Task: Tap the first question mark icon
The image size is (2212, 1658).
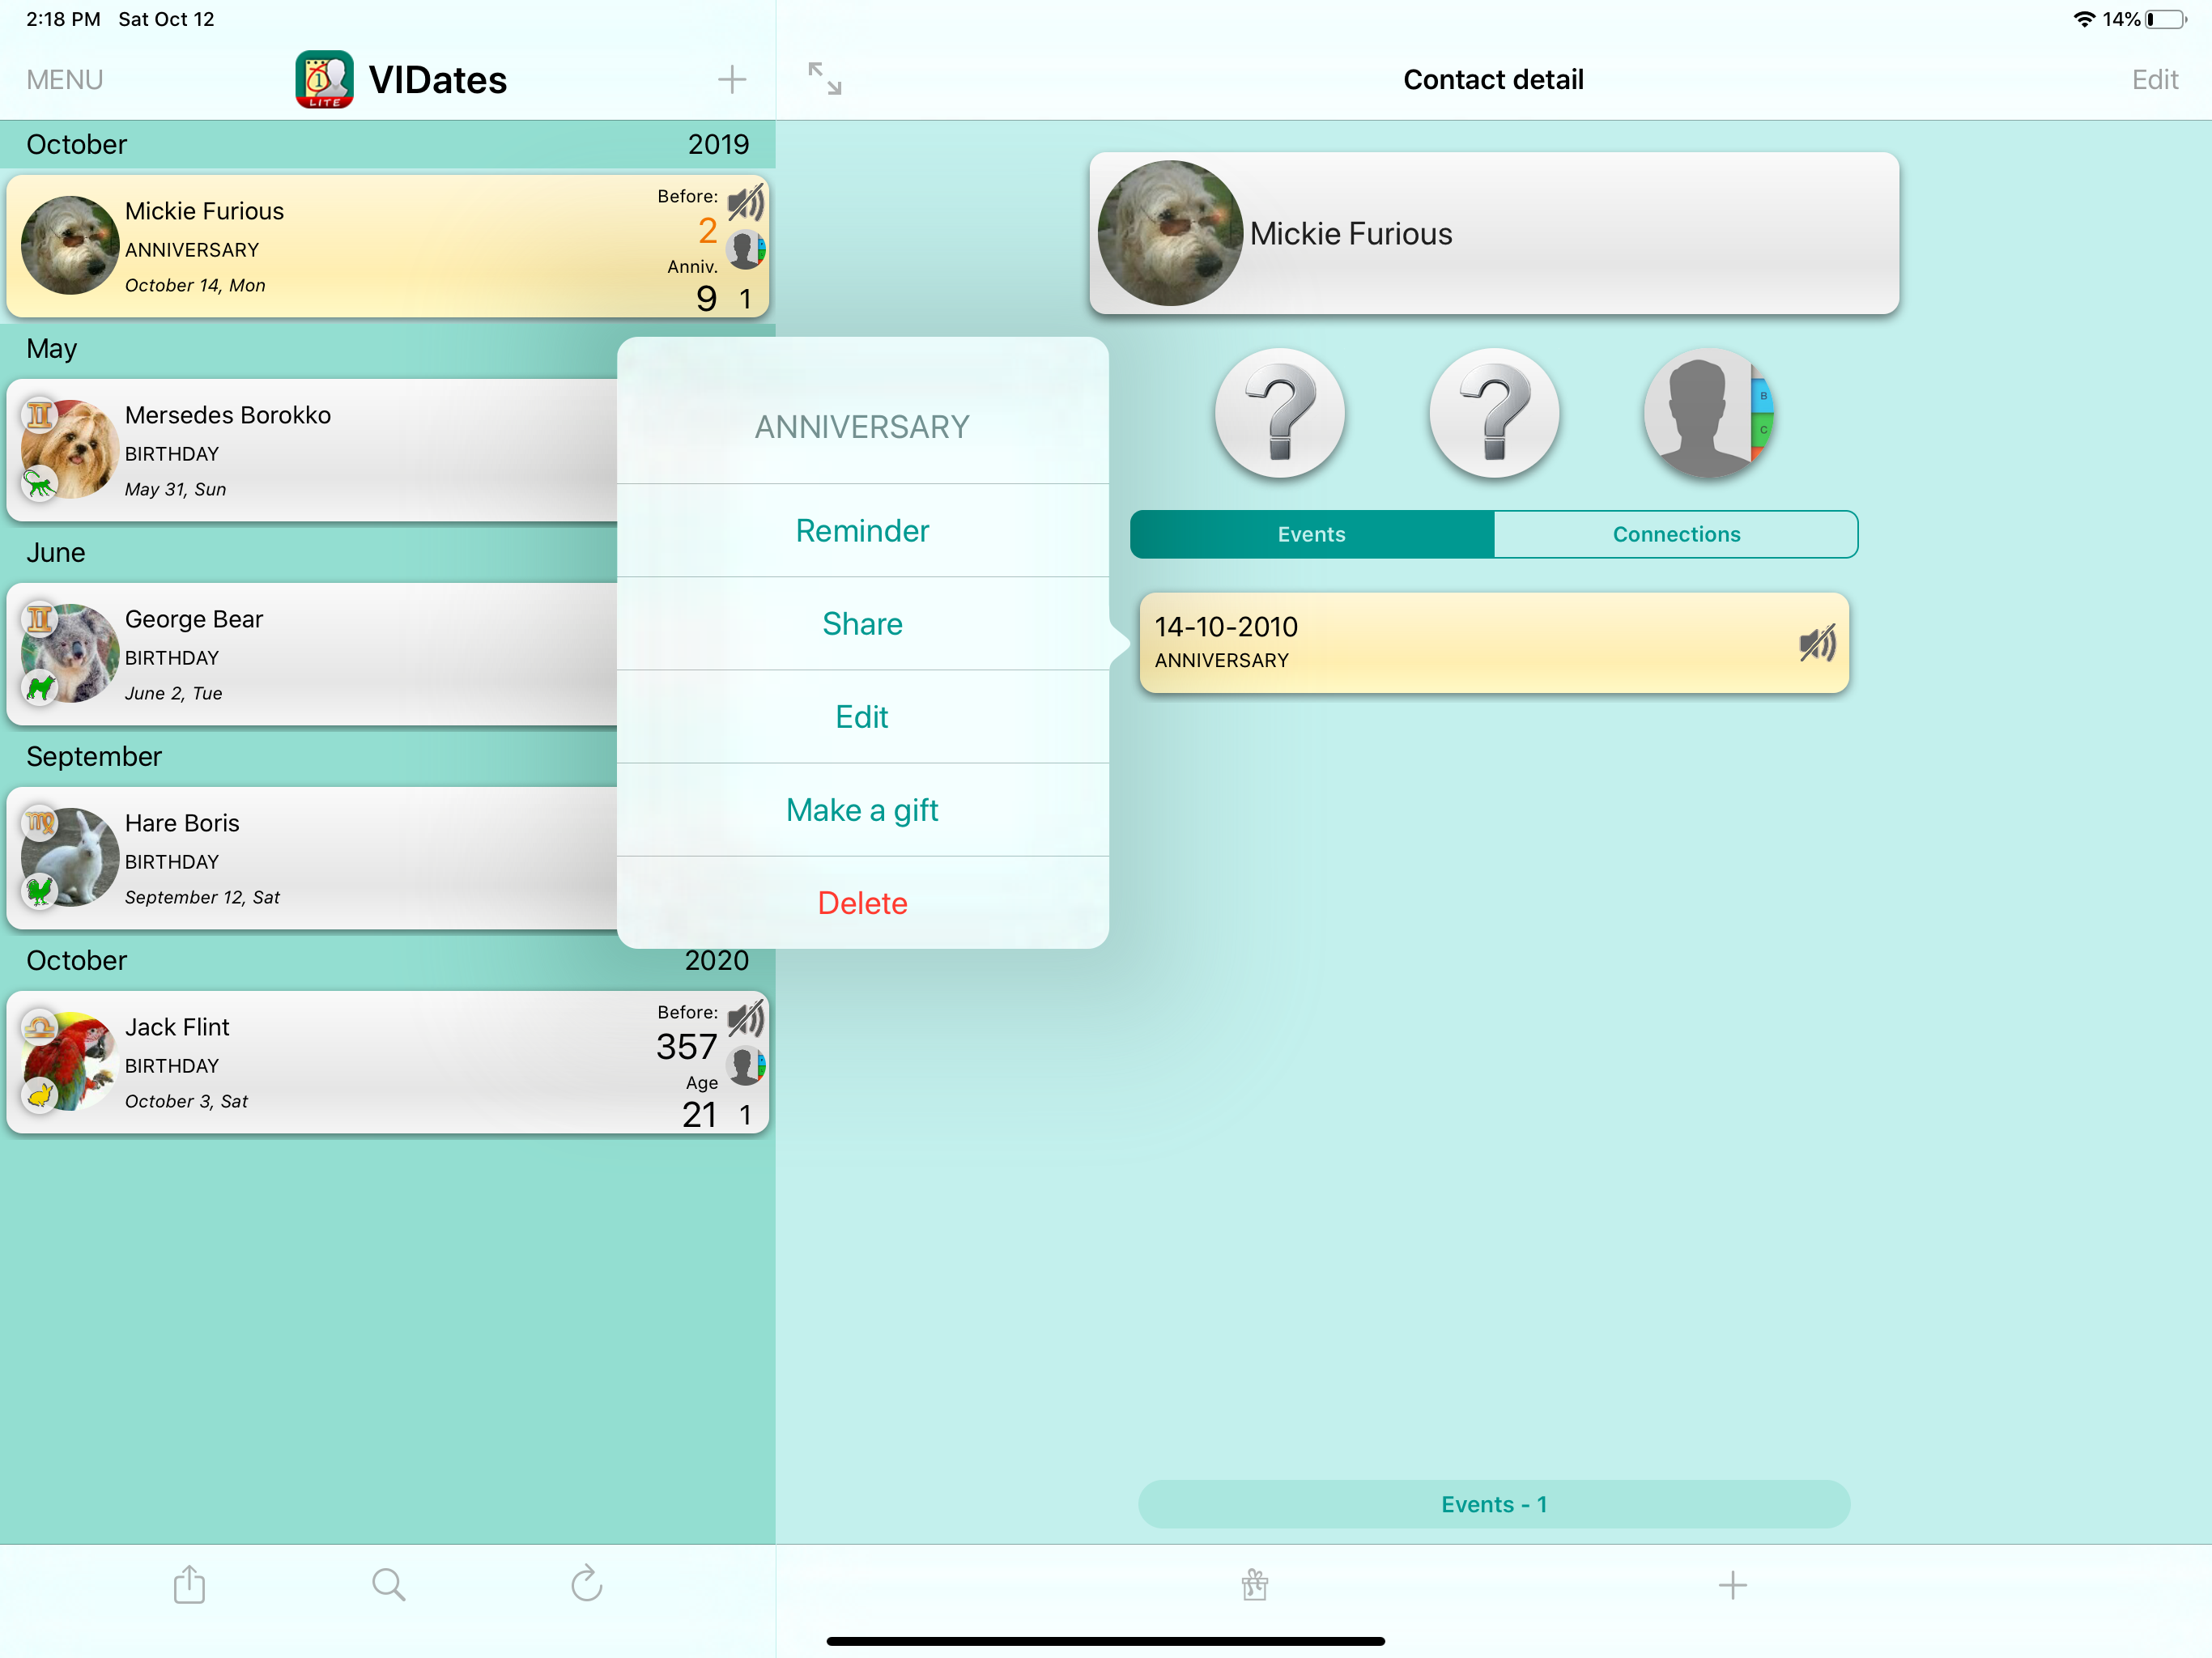Action: (1280, 413)
